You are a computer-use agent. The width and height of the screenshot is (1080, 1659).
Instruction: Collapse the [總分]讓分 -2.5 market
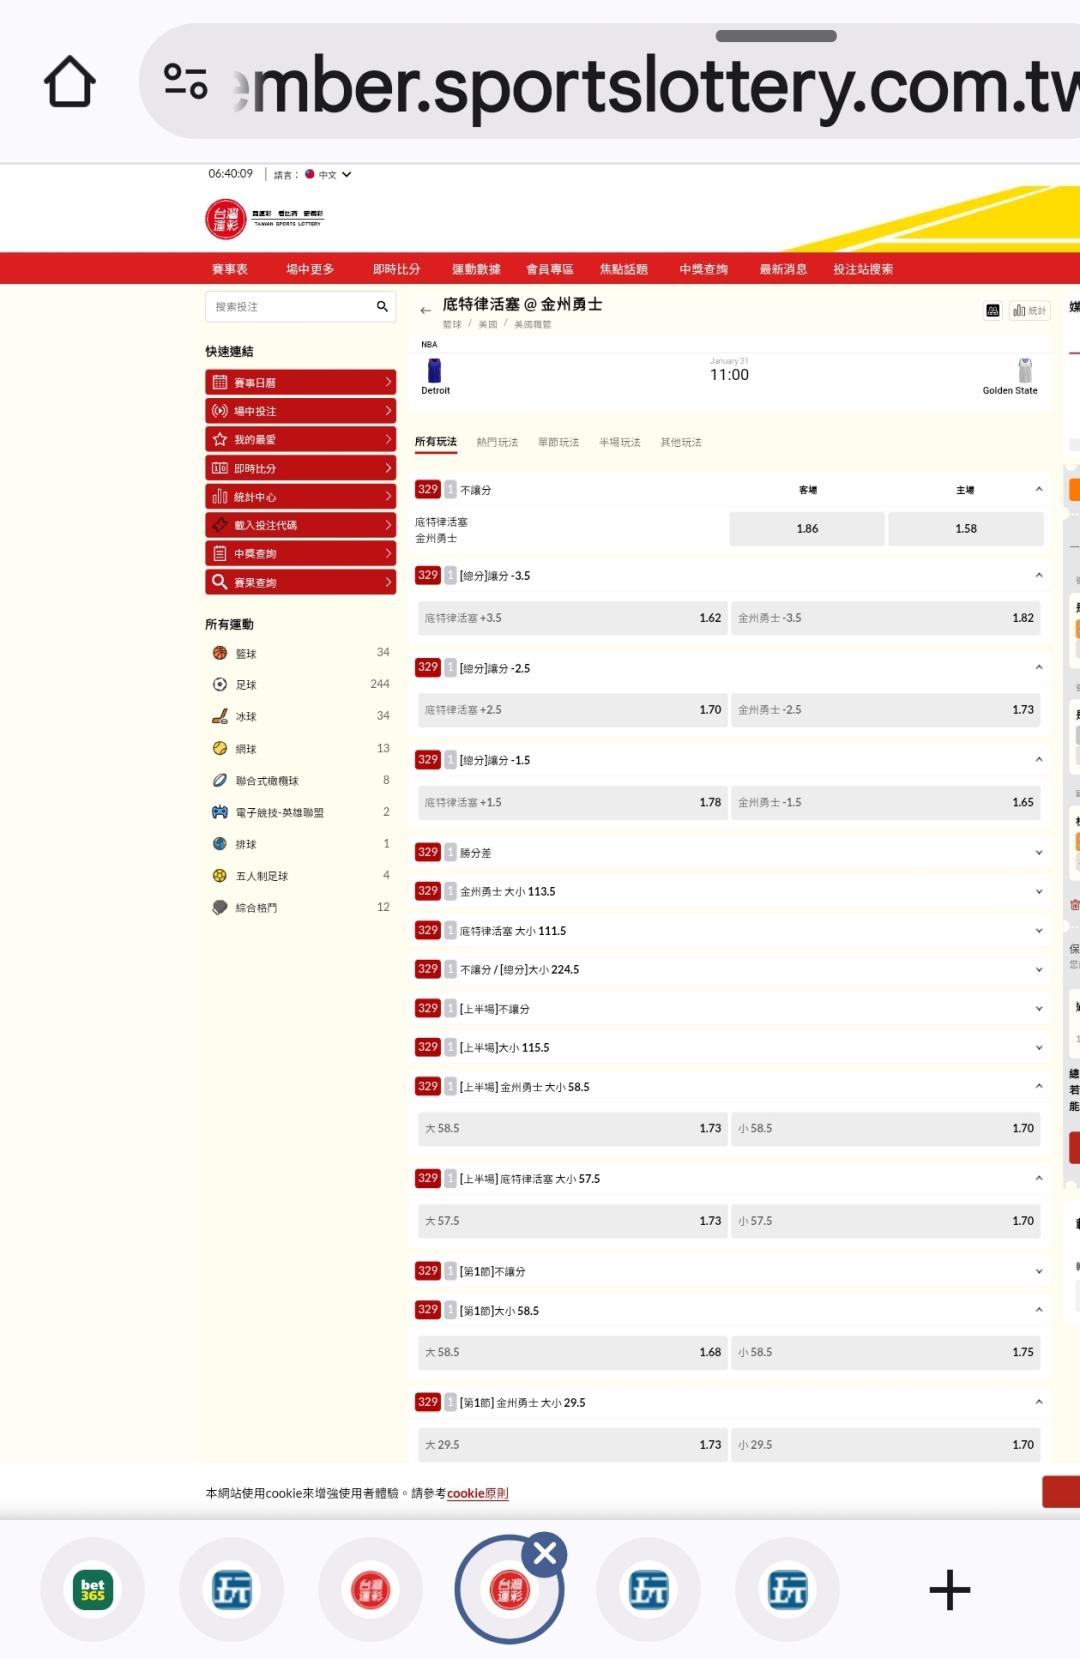coord(1038,667)
